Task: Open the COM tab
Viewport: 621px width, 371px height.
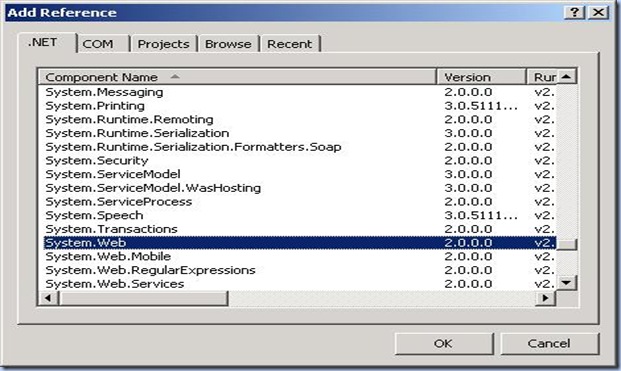Action: click(103, 44)
